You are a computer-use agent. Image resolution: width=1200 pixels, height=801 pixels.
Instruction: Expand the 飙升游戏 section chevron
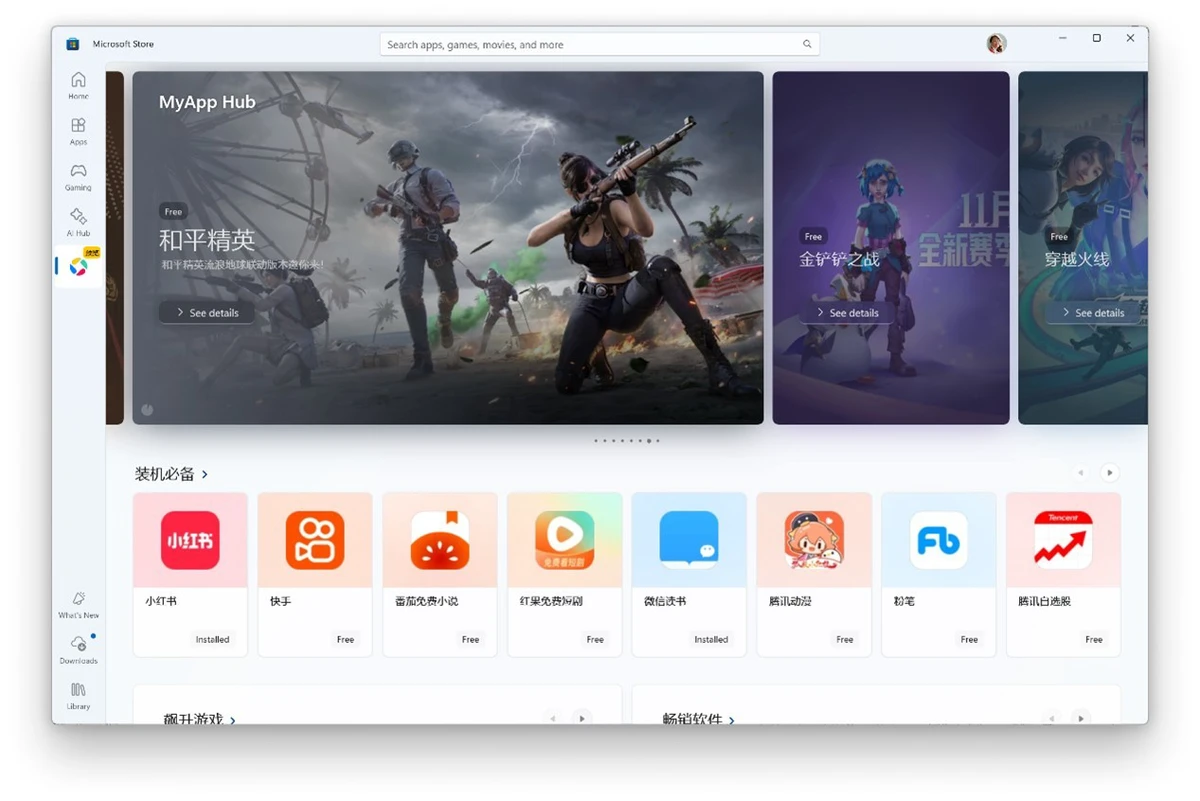point(233,719)
